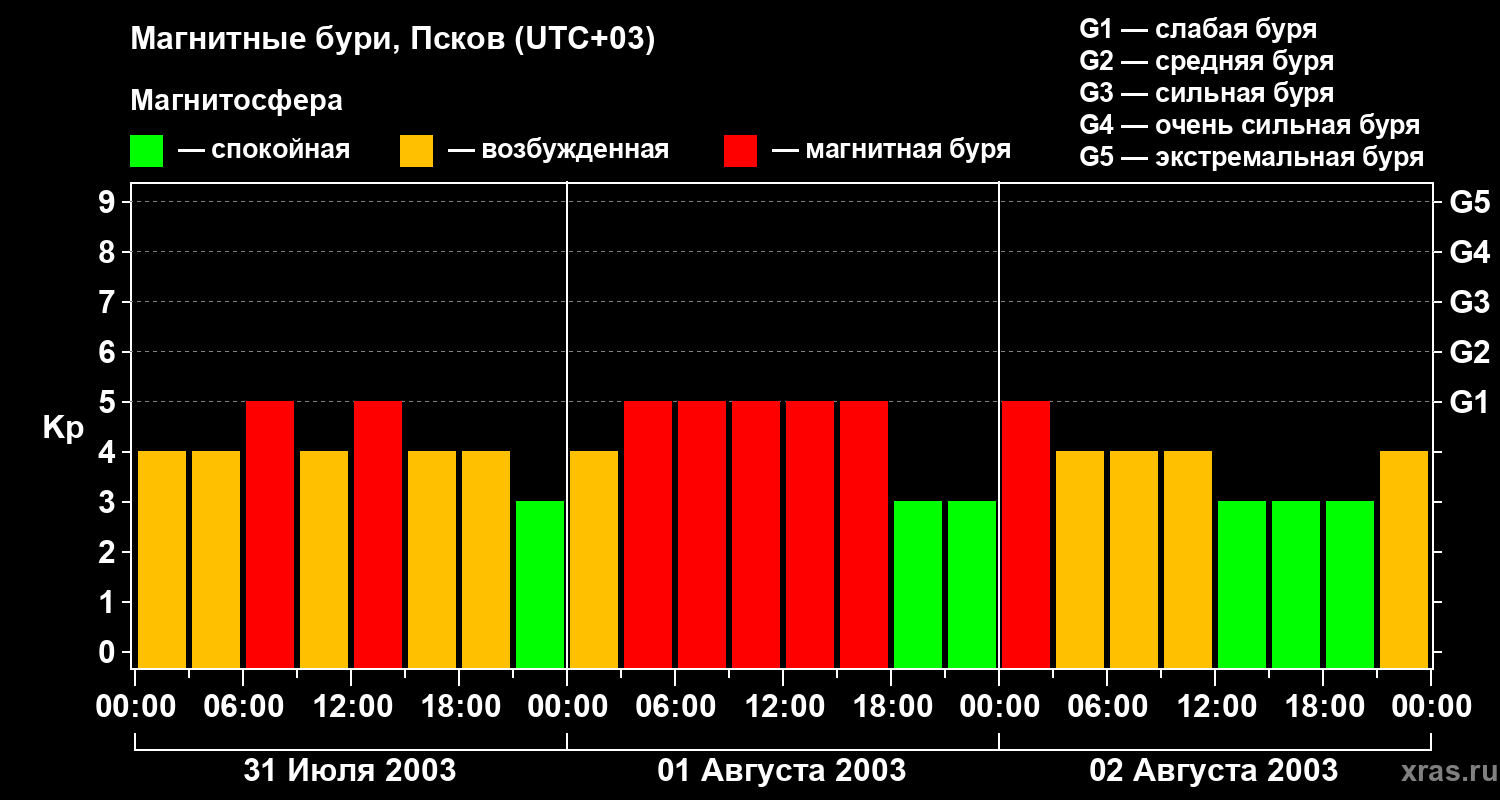Click the 'G5 — экстремальная буря' legend text
The width and height of the screenshot is (1500, 800).
pyautogui.click(x=1251, y=157)
